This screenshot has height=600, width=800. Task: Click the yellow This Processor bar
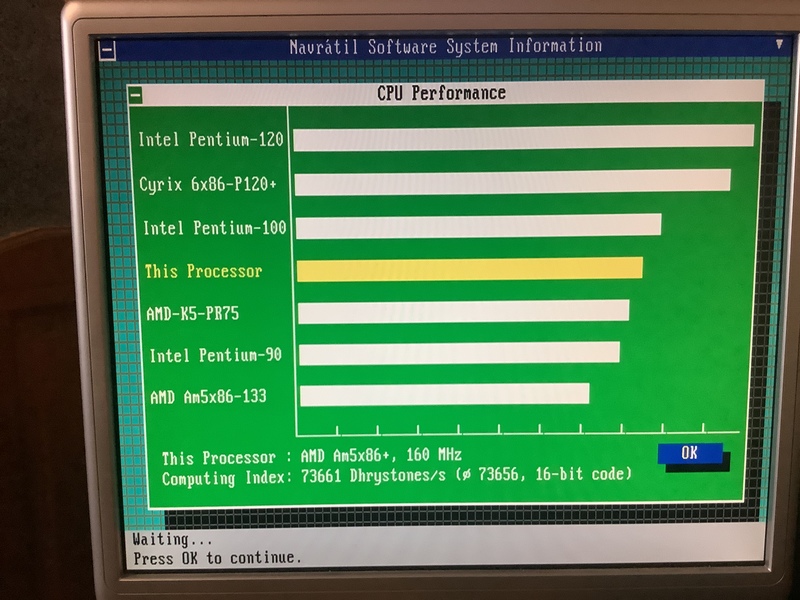470,269
